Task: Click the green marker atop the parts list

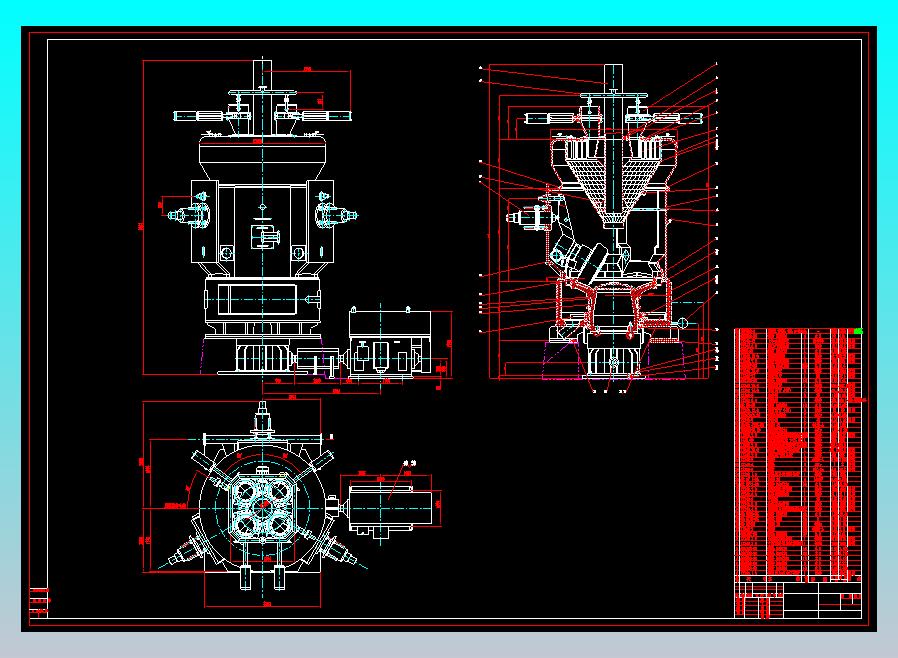Action: (x=858, y=331)
